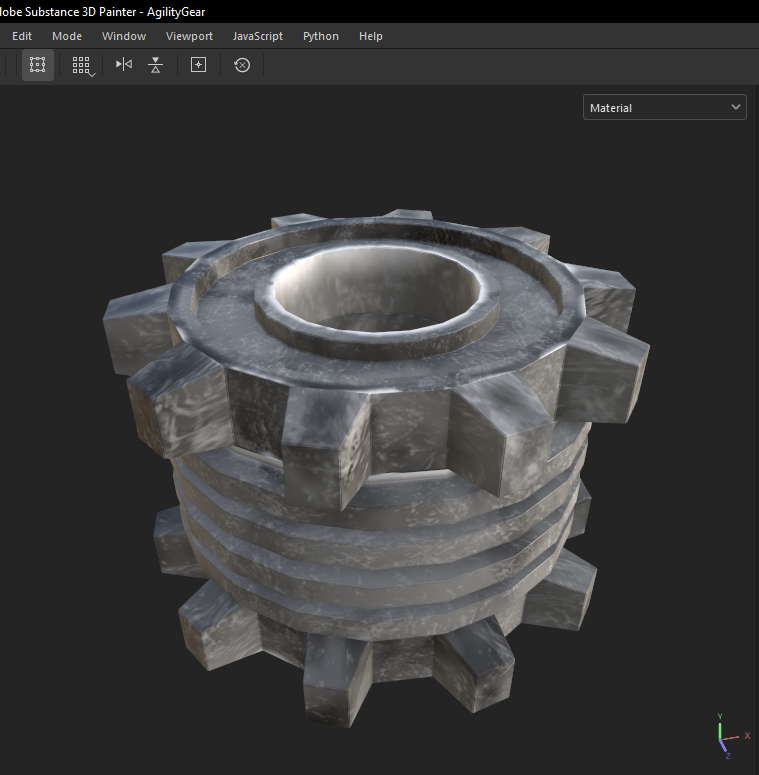Toggle horizontal symmetry mirror icon

coord(124,64)
